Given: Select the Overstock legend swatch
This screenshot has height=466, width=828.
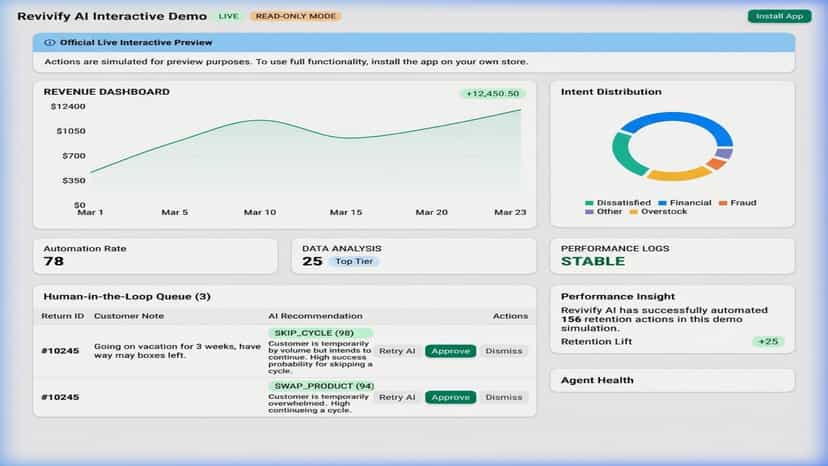Looking at the screenshot, I should click(x=634, y=212).
